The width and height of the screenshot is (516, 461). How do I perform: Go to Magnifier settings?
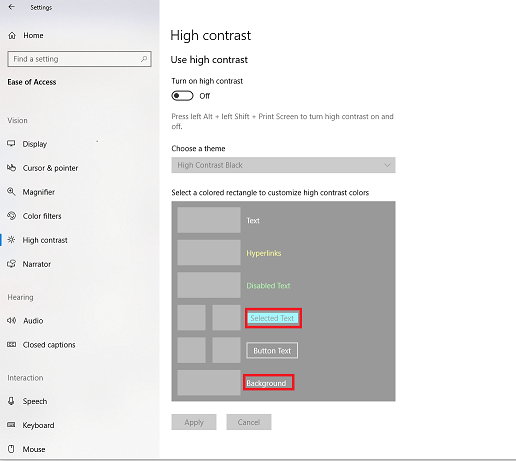(39, 192)
